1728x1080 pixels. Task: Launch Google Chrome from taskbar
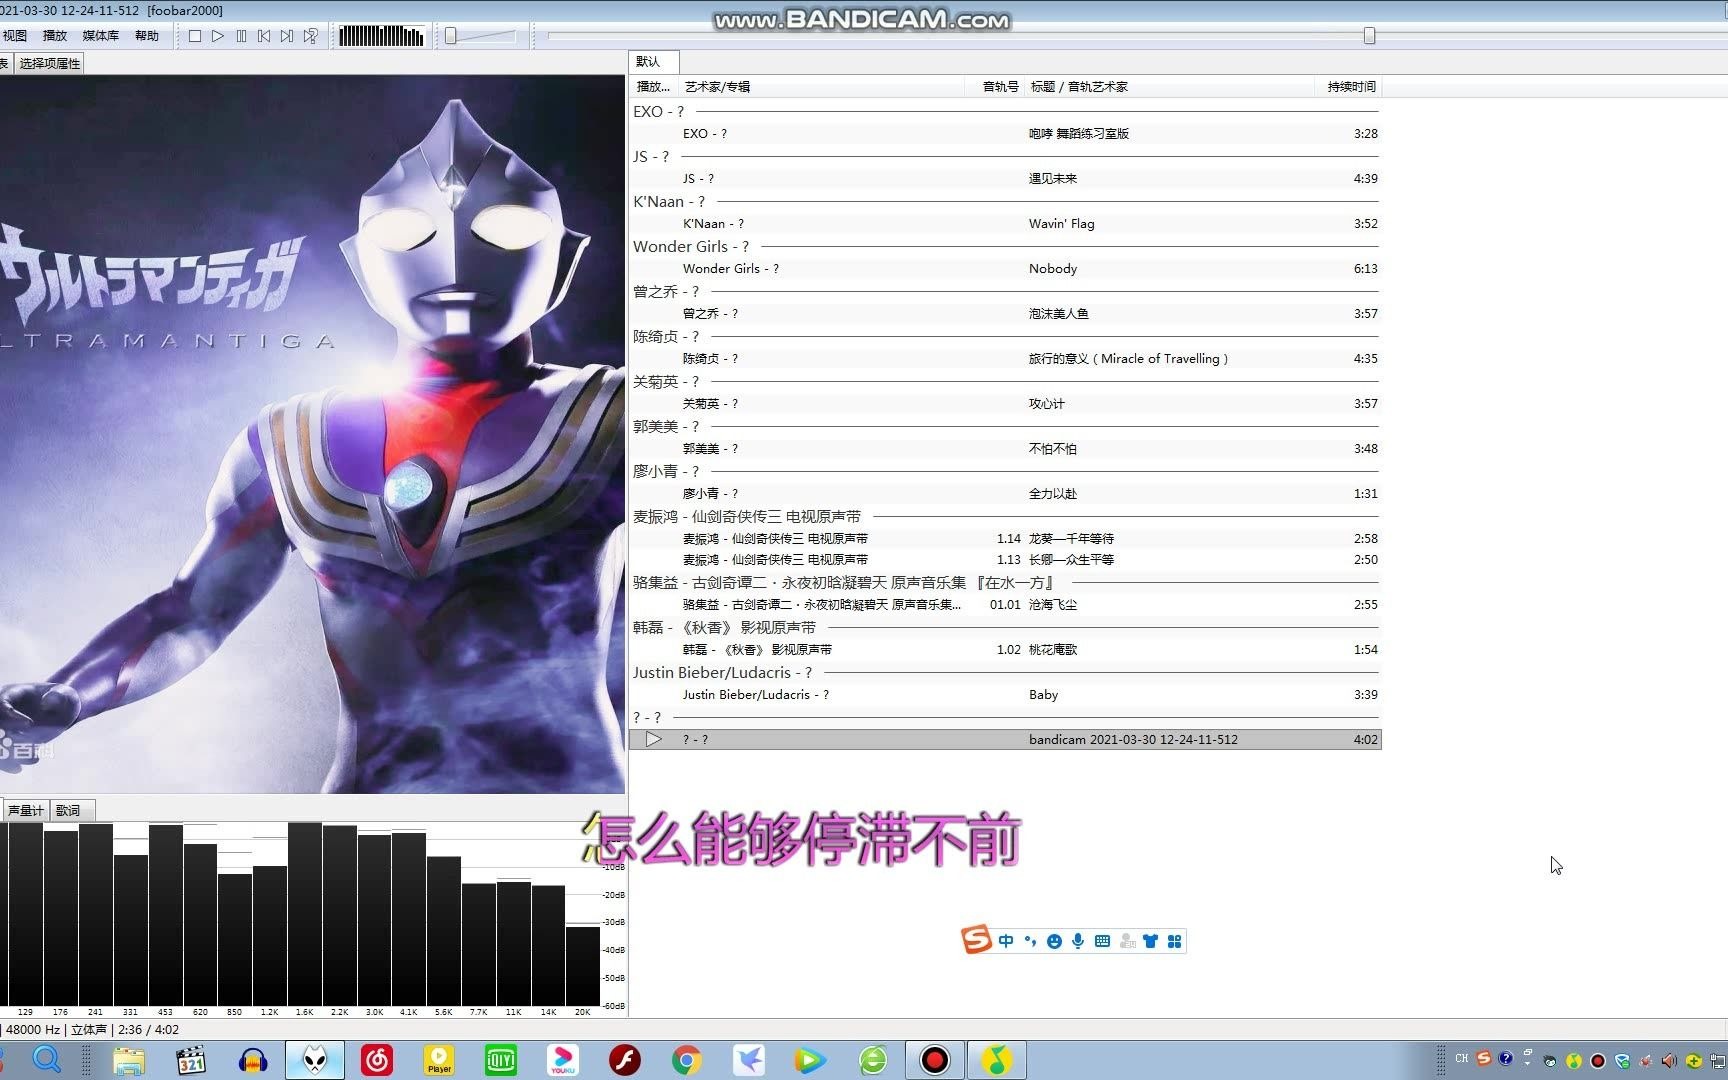point(687,1060)
